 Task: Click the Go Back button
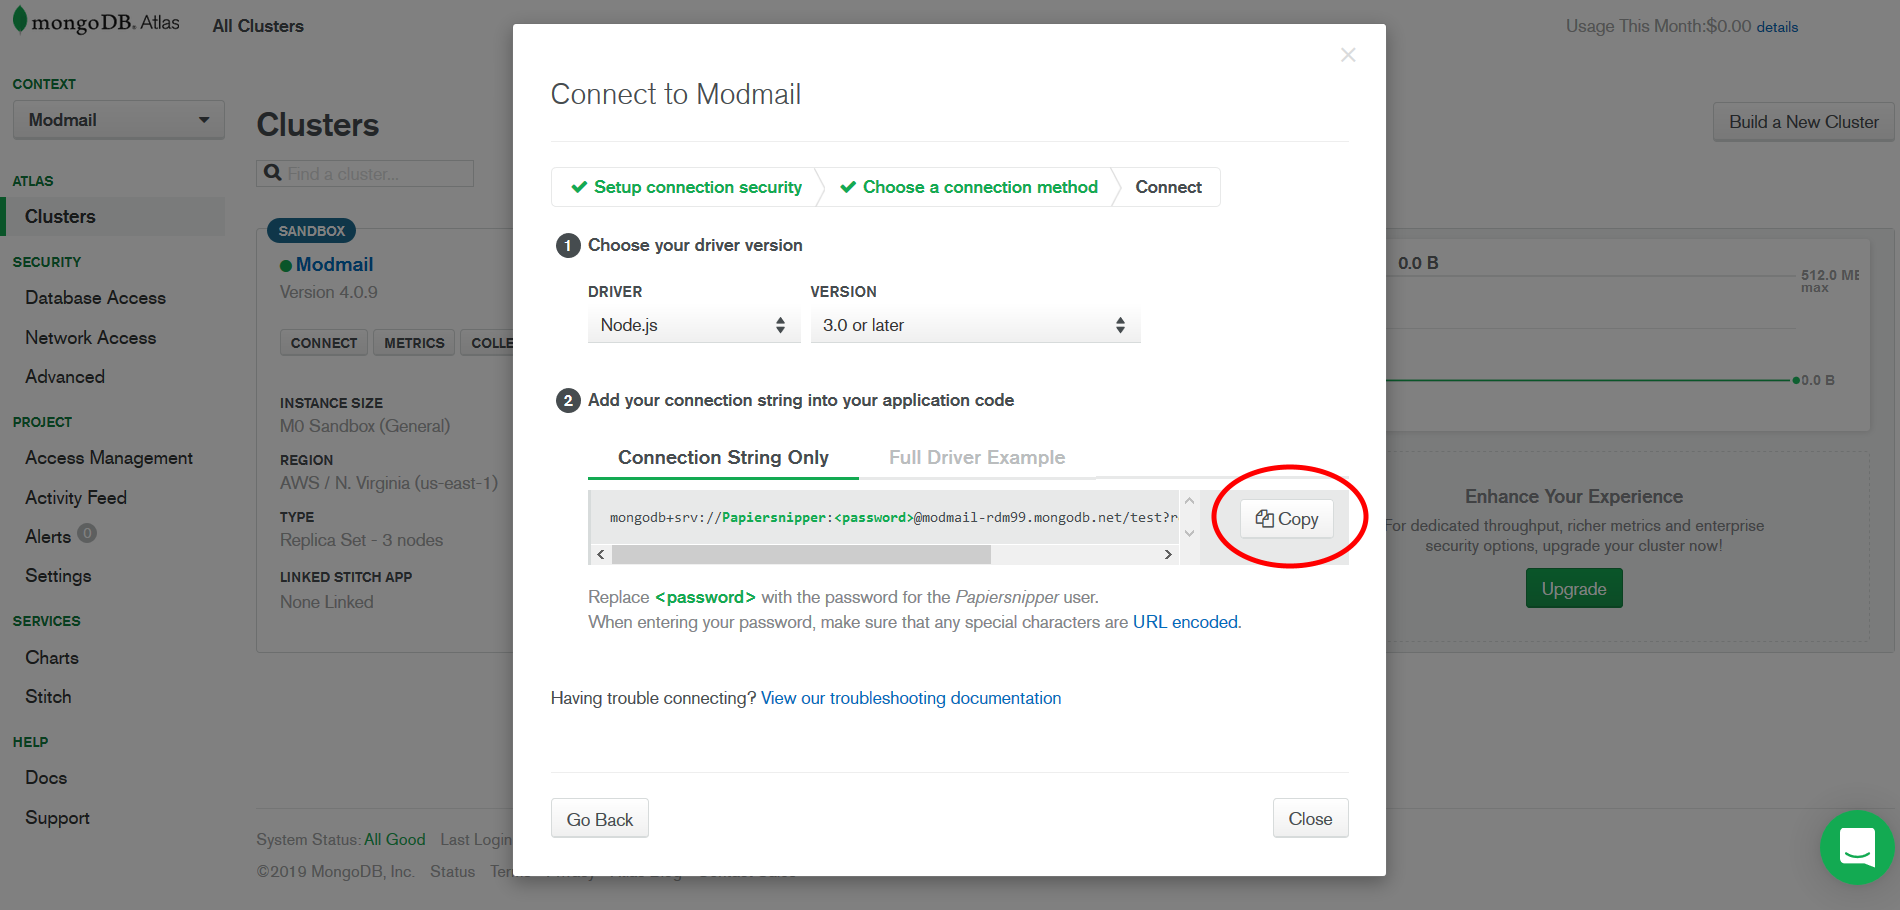click(x=599, y=819)
